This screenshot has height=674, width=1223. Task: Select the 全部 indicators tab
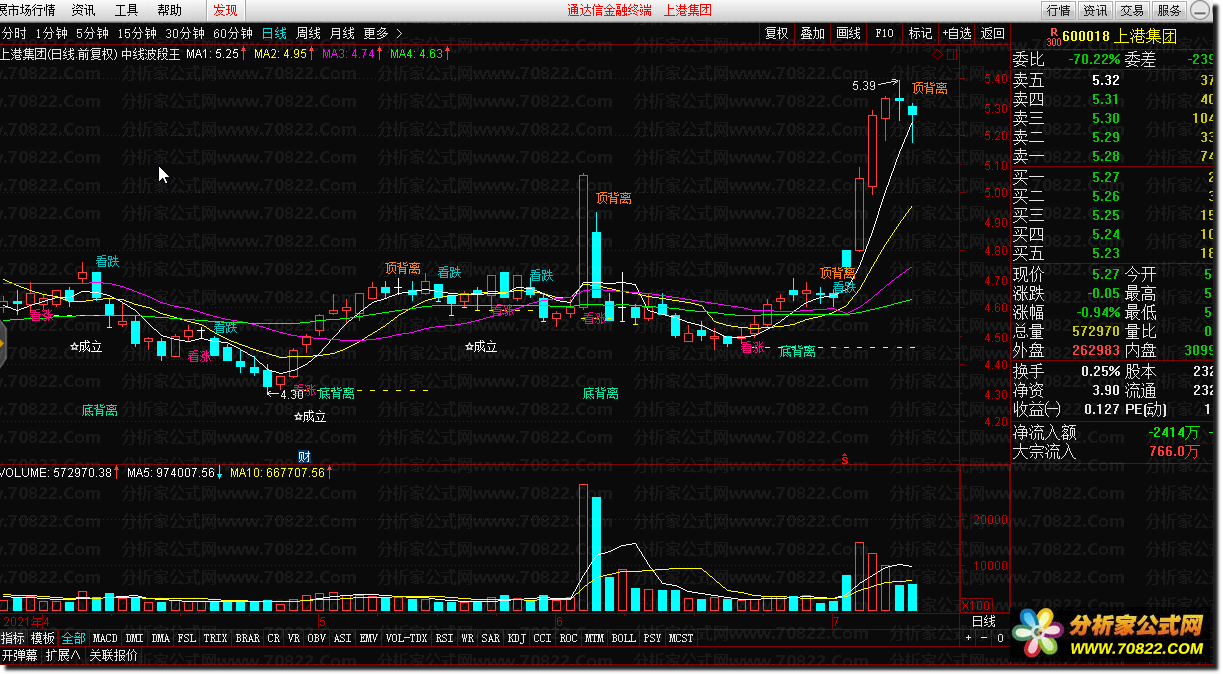pos(74,638)
